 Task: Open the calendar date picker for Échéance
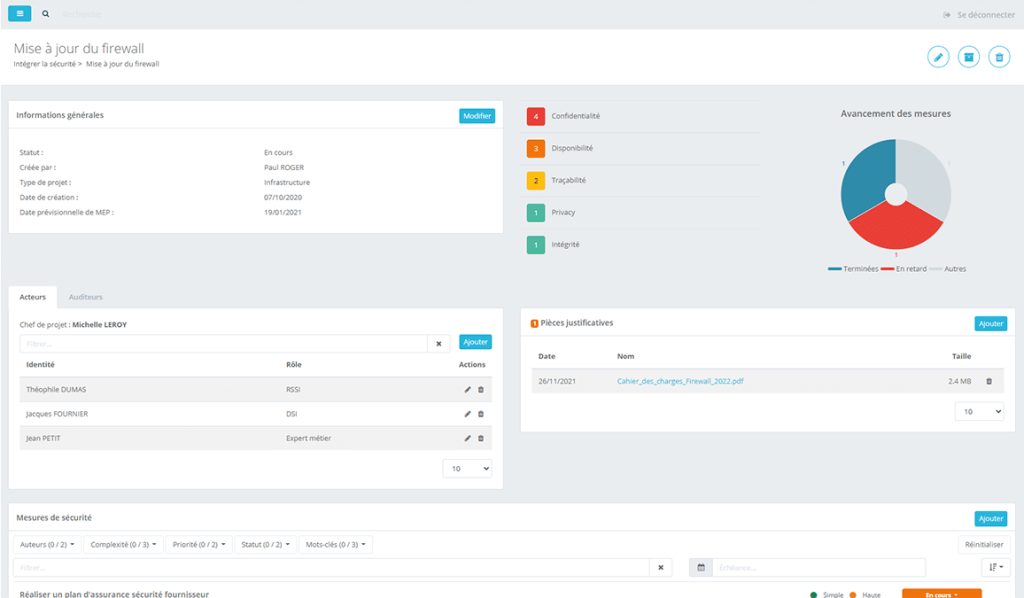click(701, 568)
